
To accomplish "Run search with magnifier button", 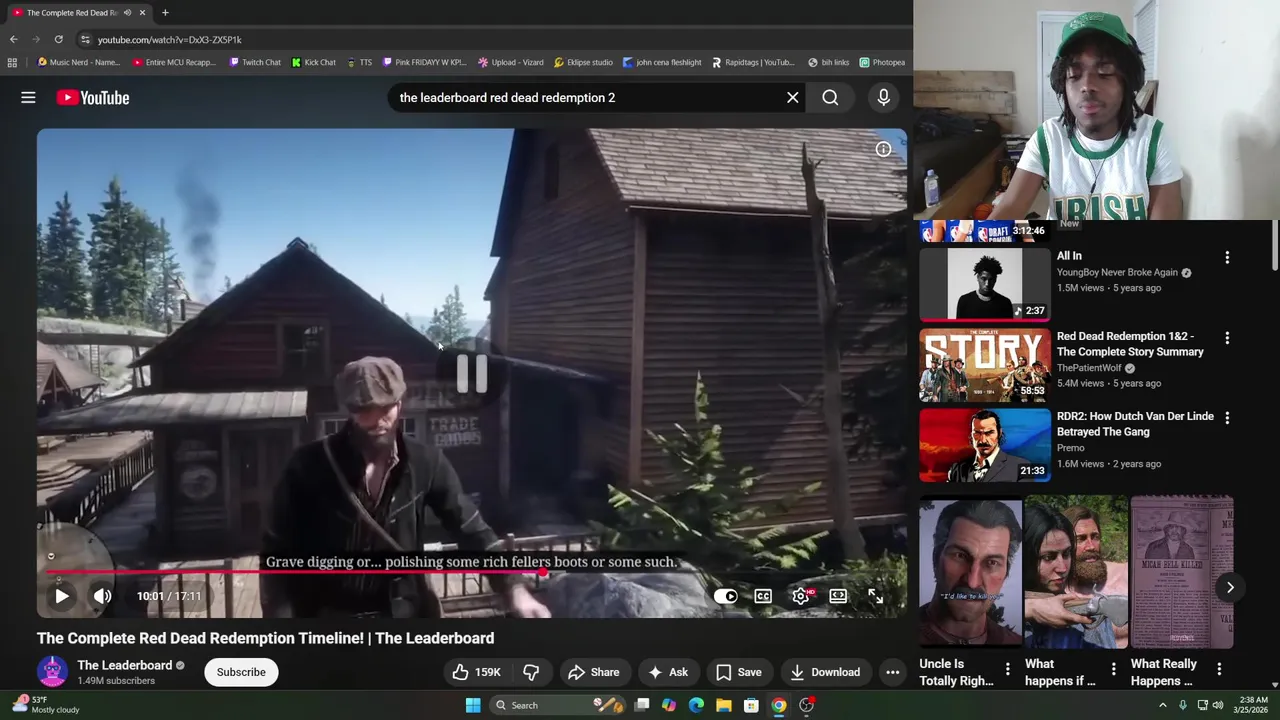I will tap(830, 97).
